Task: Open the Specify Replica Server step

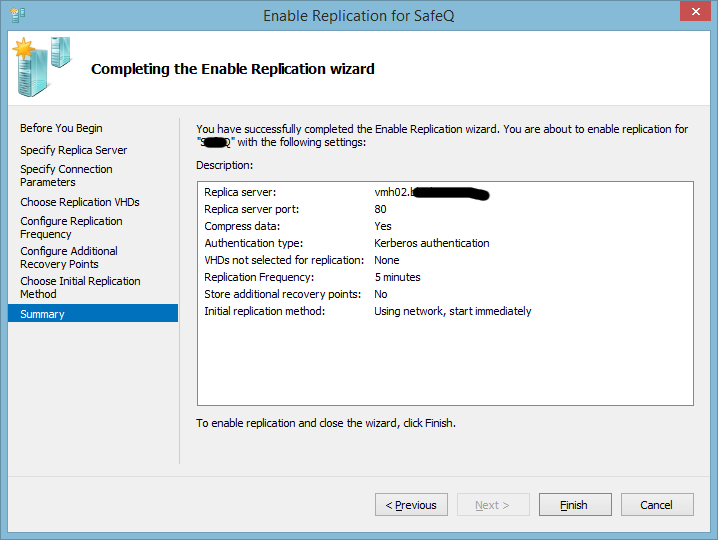Action: point(73,150)
